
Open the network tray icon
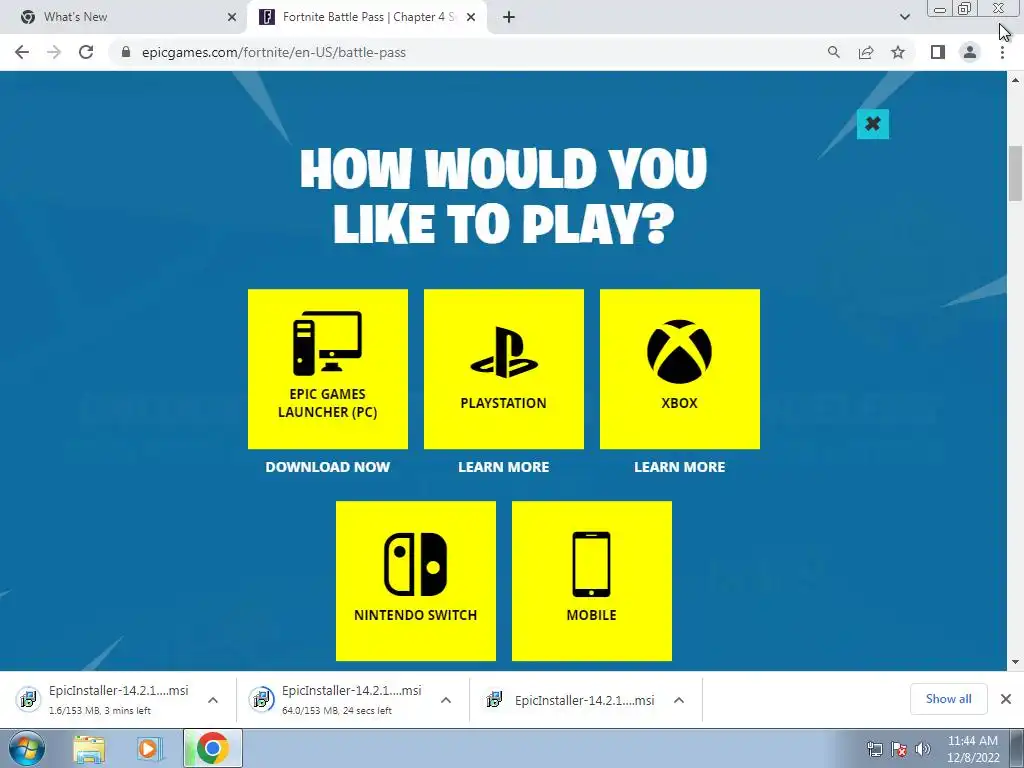click(874, 749)
